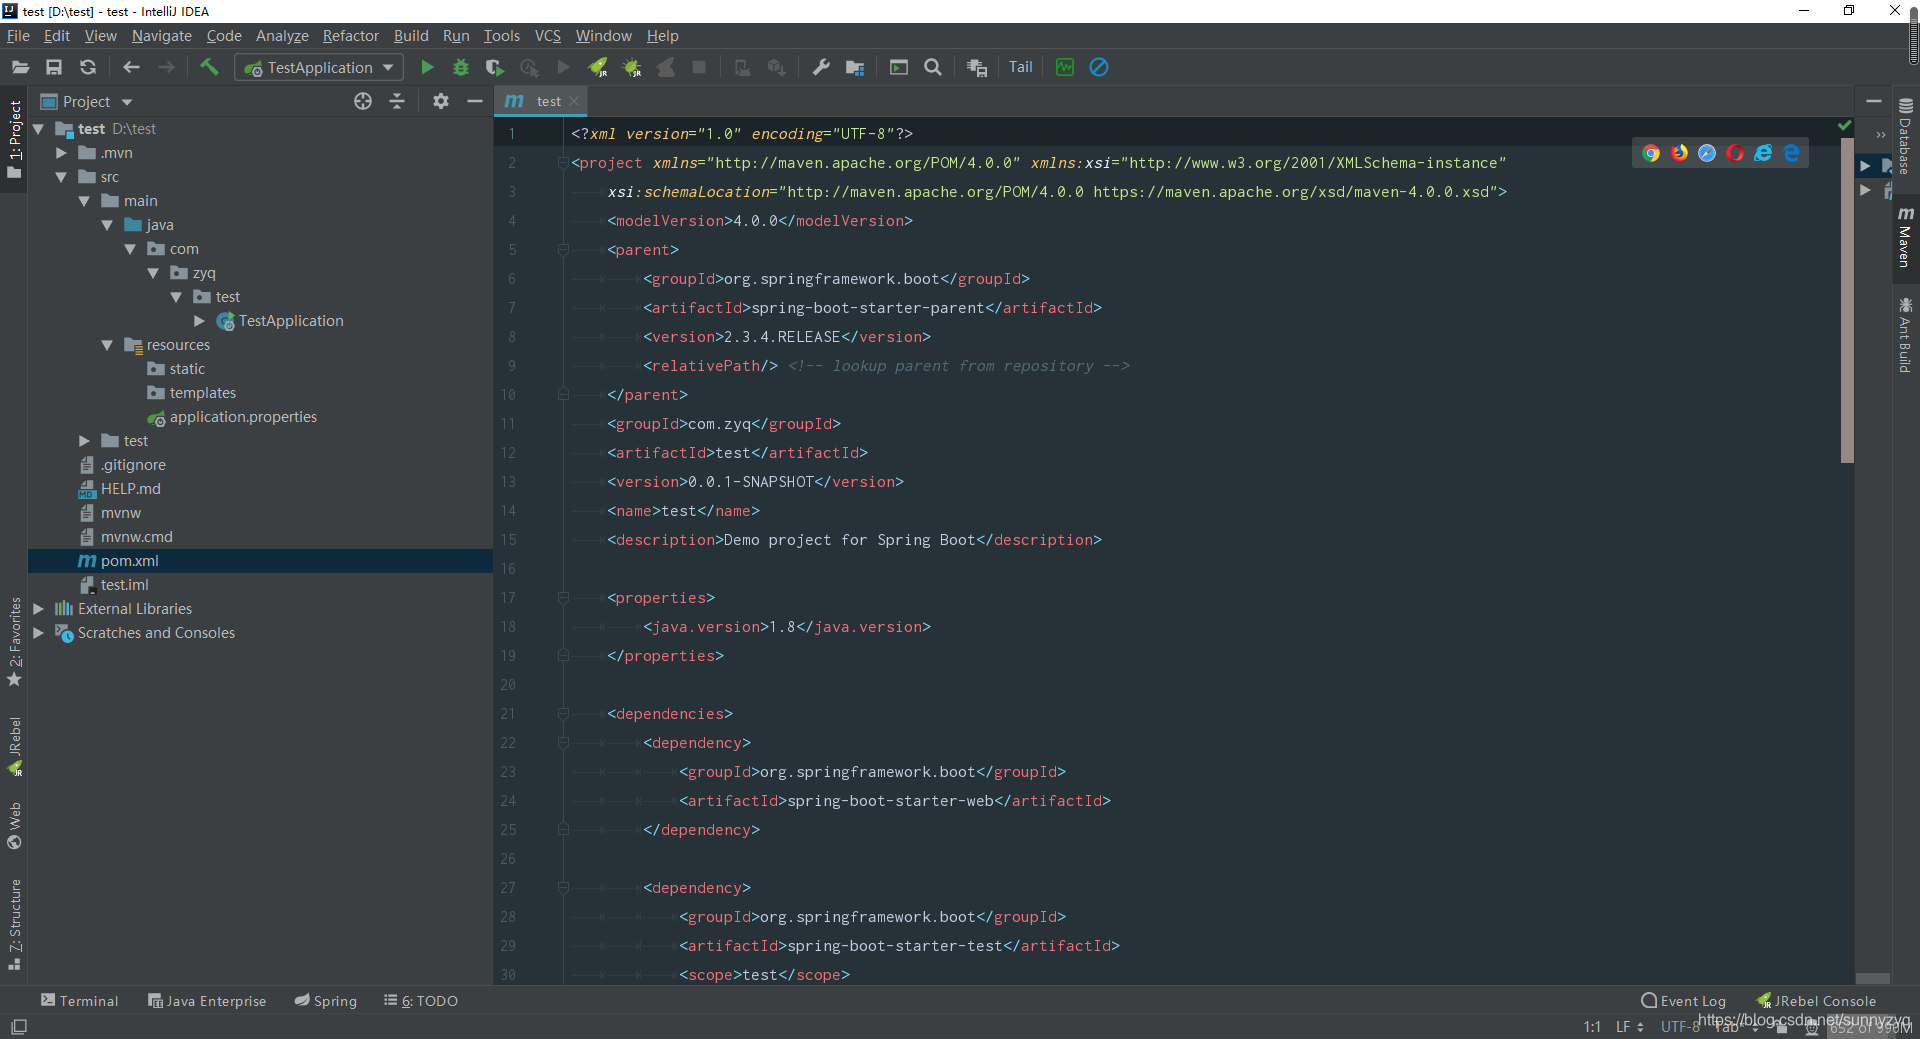Click the editor vertical scrollbar thumb

coord(1847,300)
